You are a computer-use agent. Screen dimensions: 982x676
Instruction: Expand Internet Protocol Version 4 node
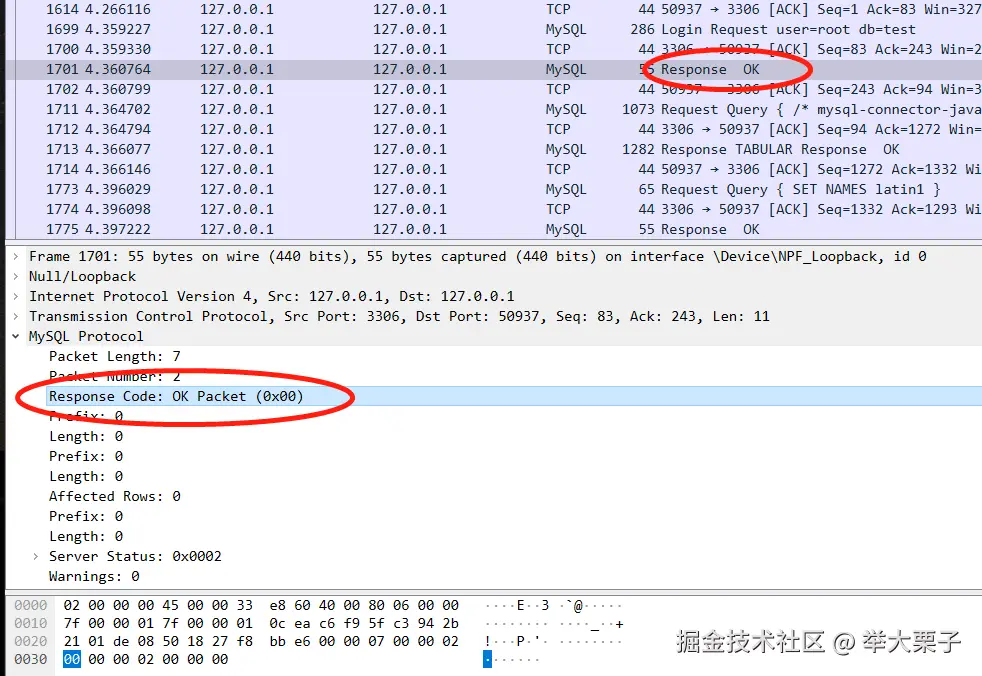click(x=15, y=297)
